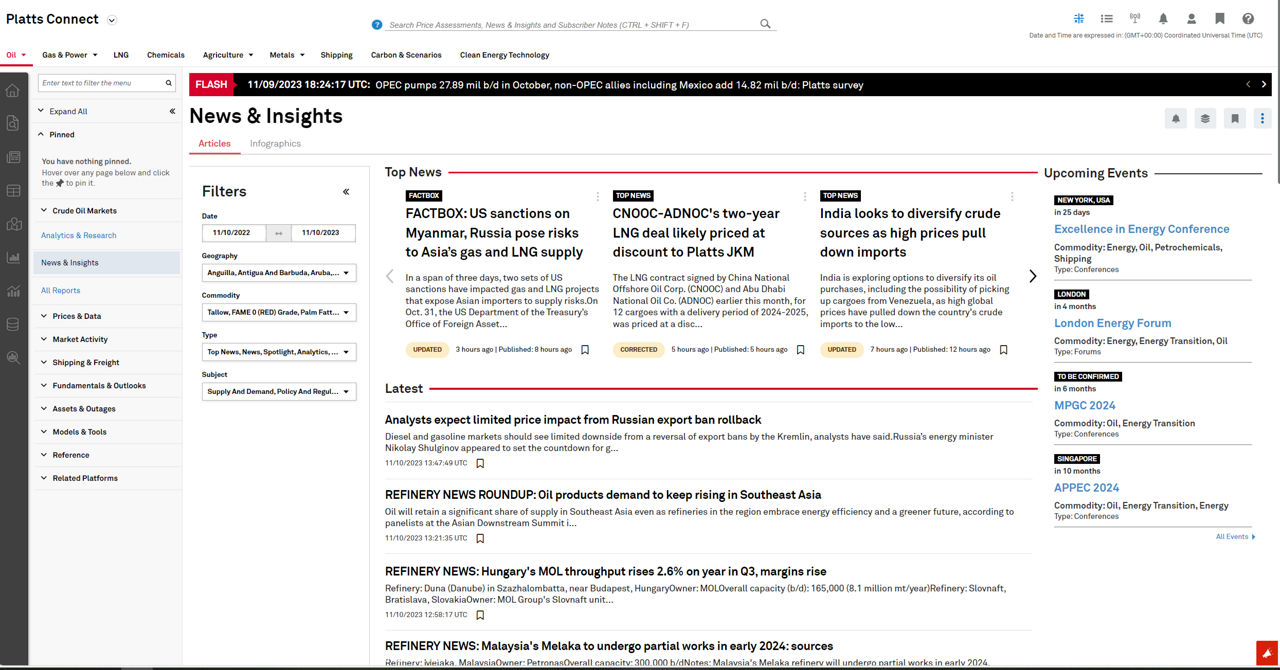Open the help question mark icon
Image resolution: width=1280 pixels, height=670 pixels.
click(1248, 19)
